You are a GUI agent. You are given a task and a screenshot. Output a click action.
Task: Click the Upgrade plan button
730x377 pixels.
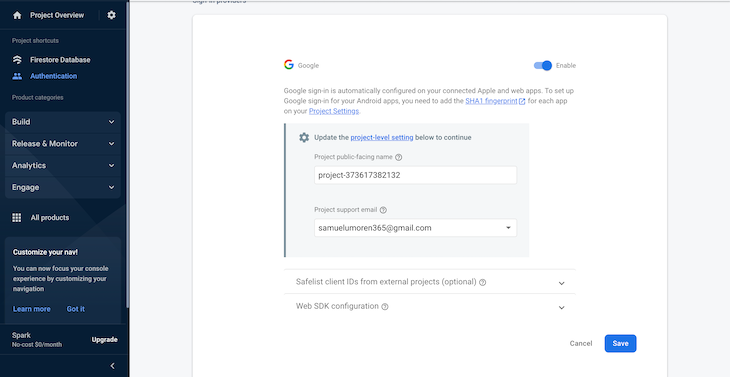[104, 340]
